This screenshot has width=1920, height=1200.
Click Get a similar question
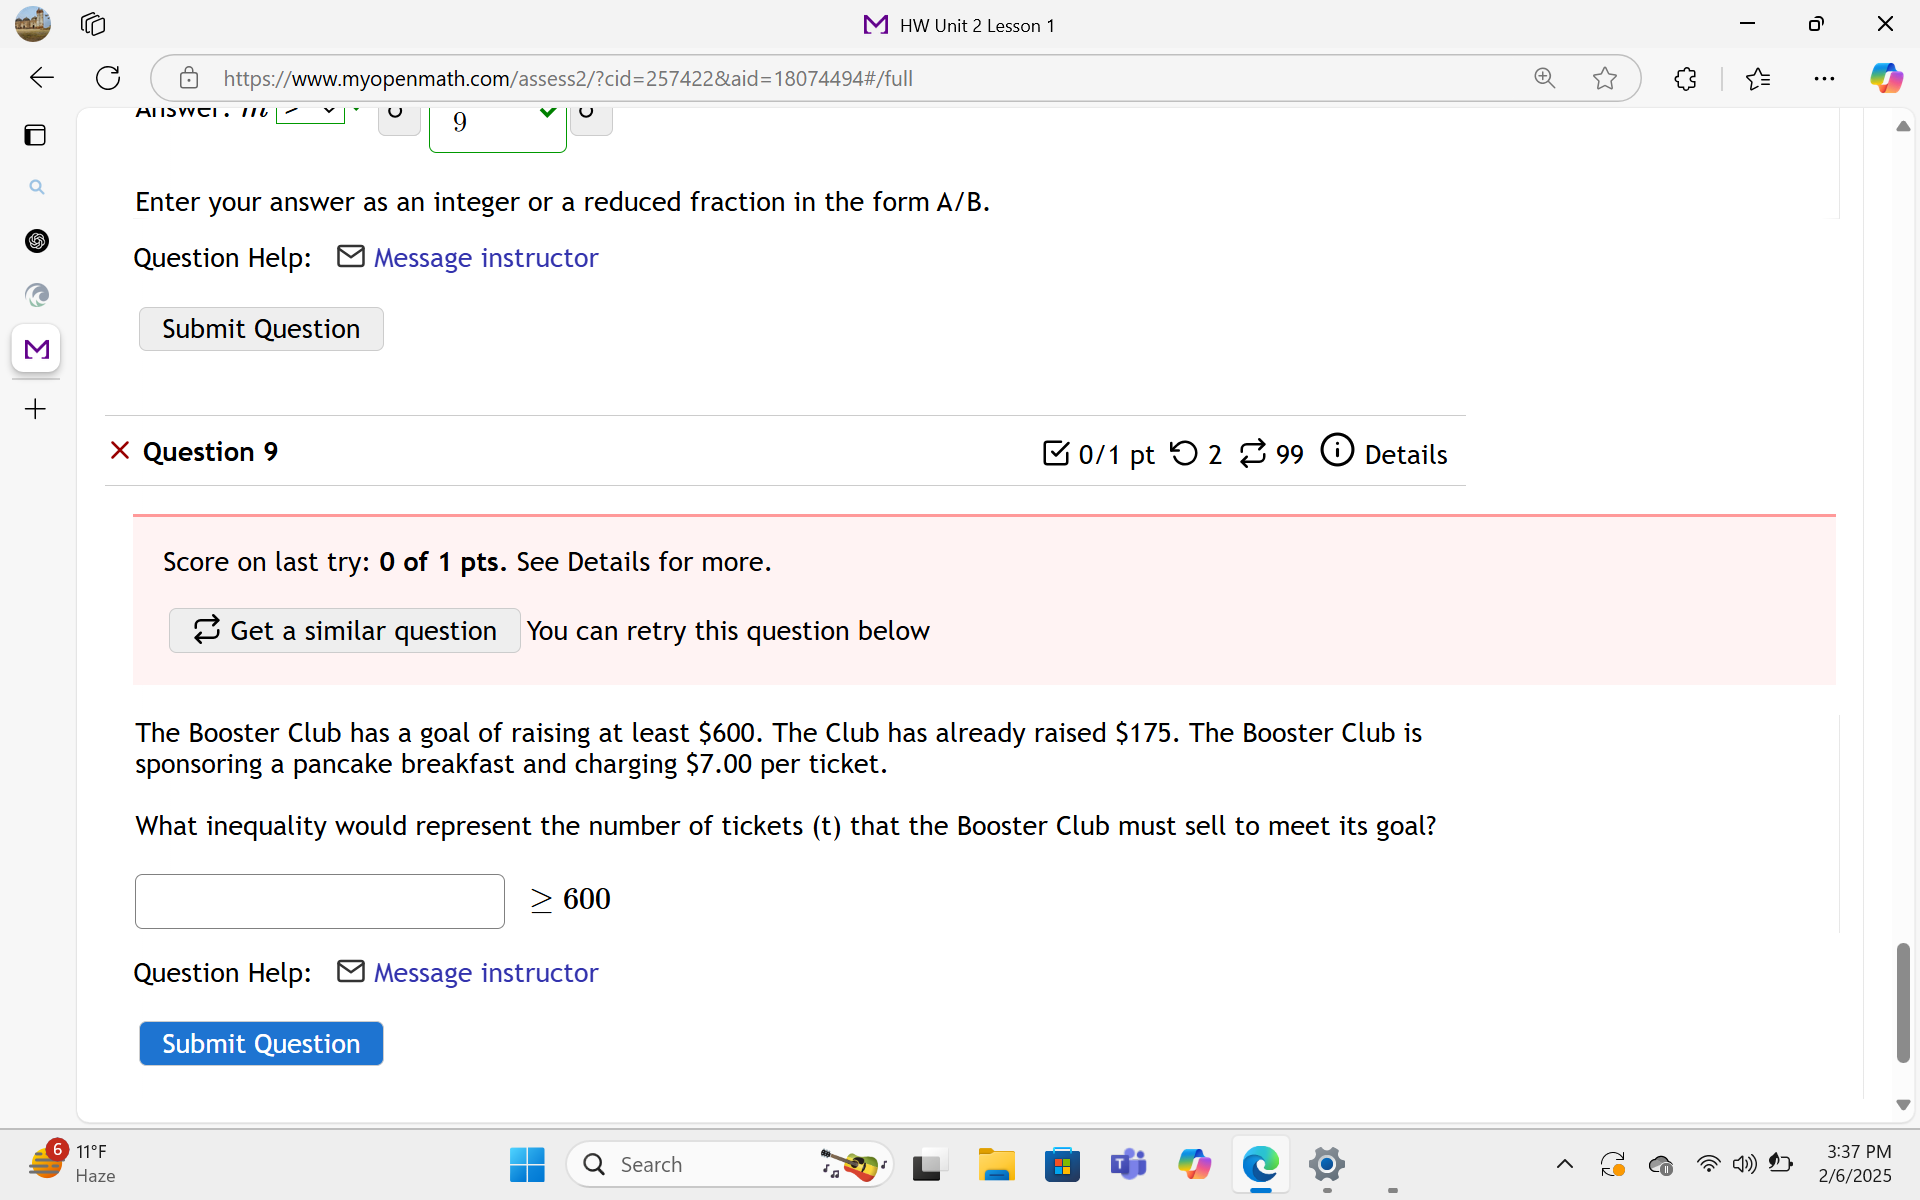344,630
